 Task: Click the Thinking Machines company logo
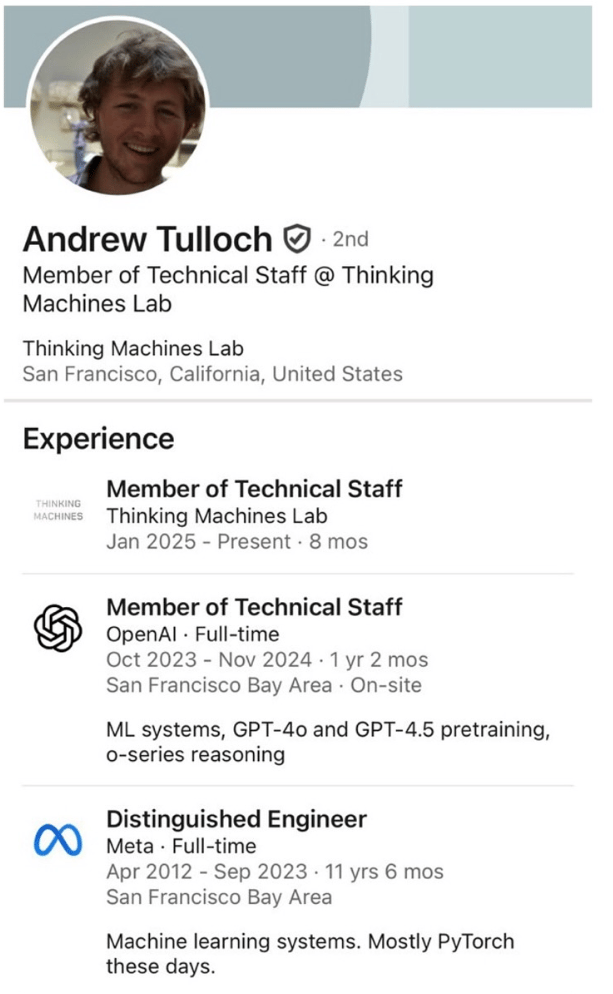(x=58, y=510)
